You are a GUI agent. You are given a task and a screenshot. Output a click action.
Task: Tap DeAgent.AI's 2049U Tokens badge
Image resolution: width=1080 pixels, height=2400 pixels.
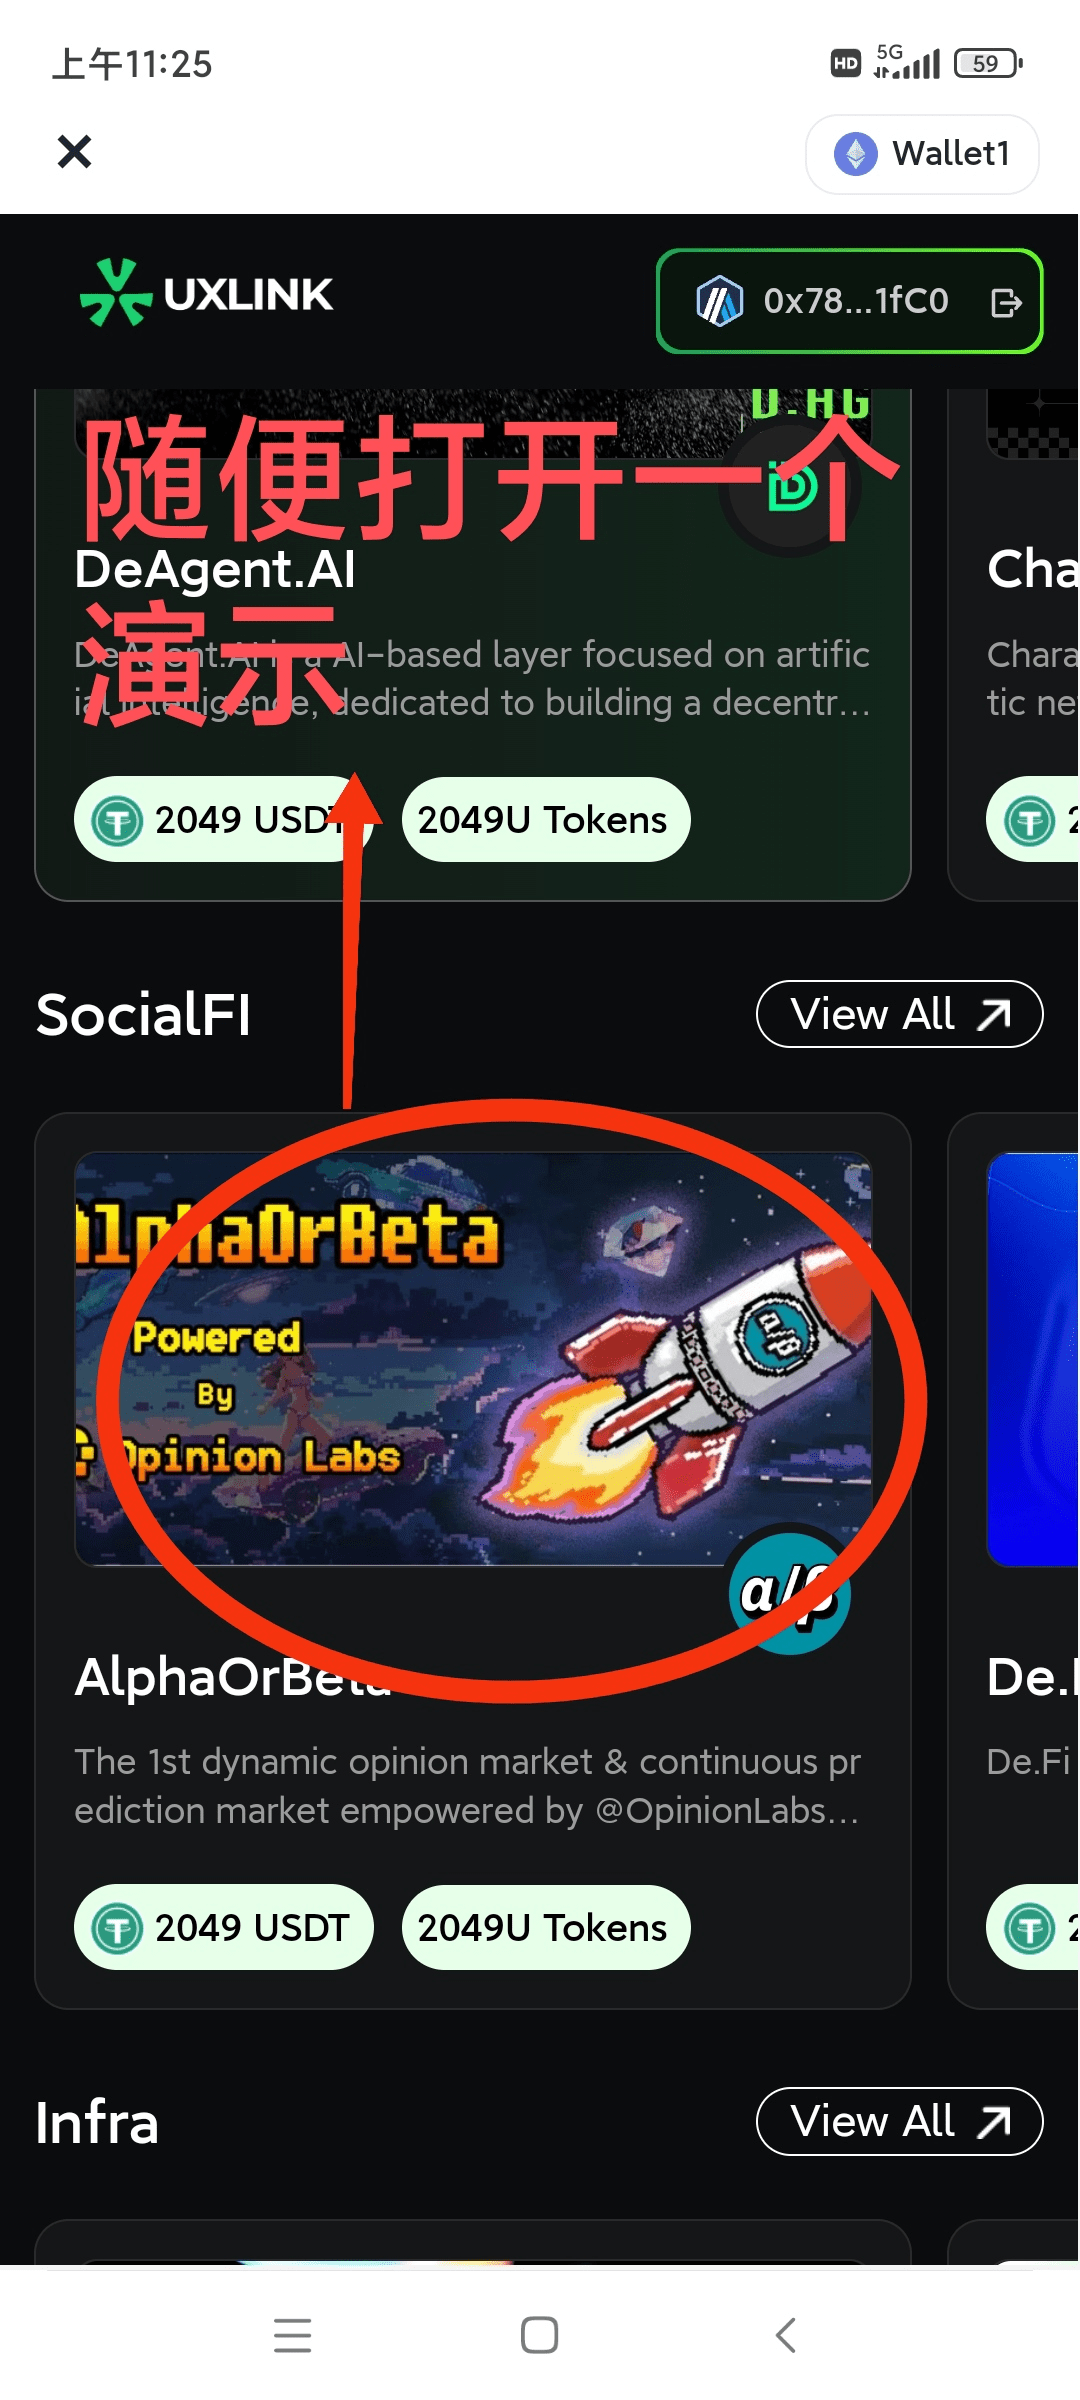pyautogui.click(x=546, y=820)
